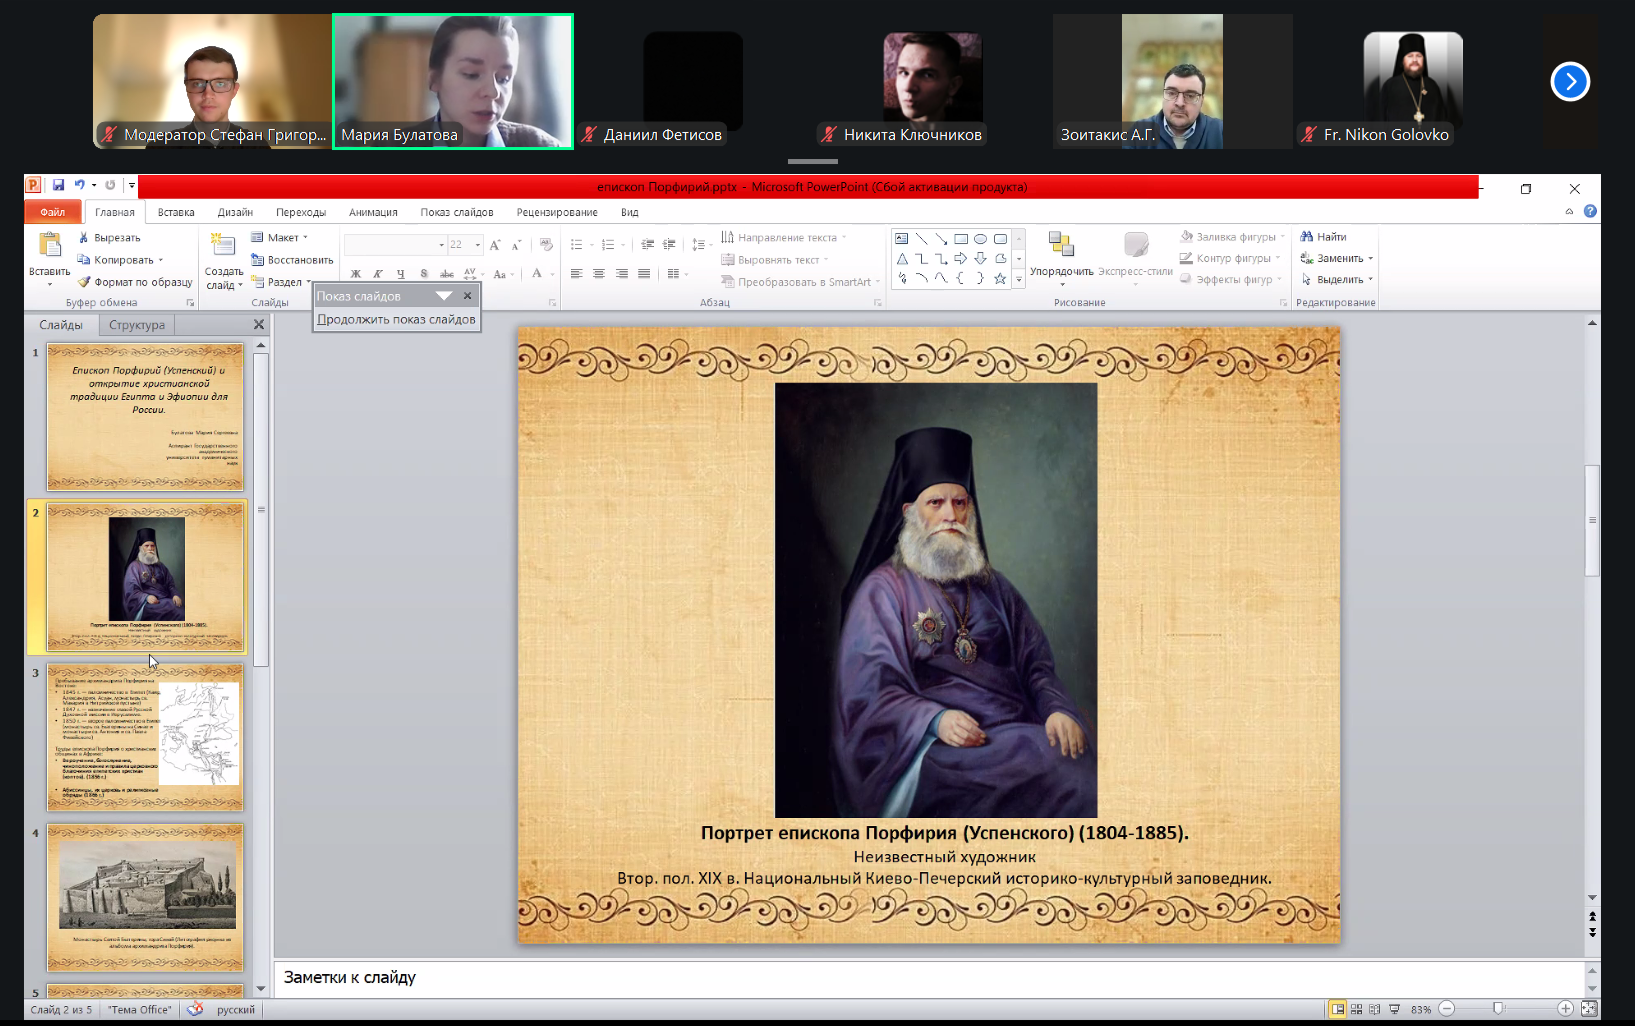Switch to slide show view in status bar
Image resolution: width=1635 pixels, height=1026 pixels.
(x=1394, y=1009)
